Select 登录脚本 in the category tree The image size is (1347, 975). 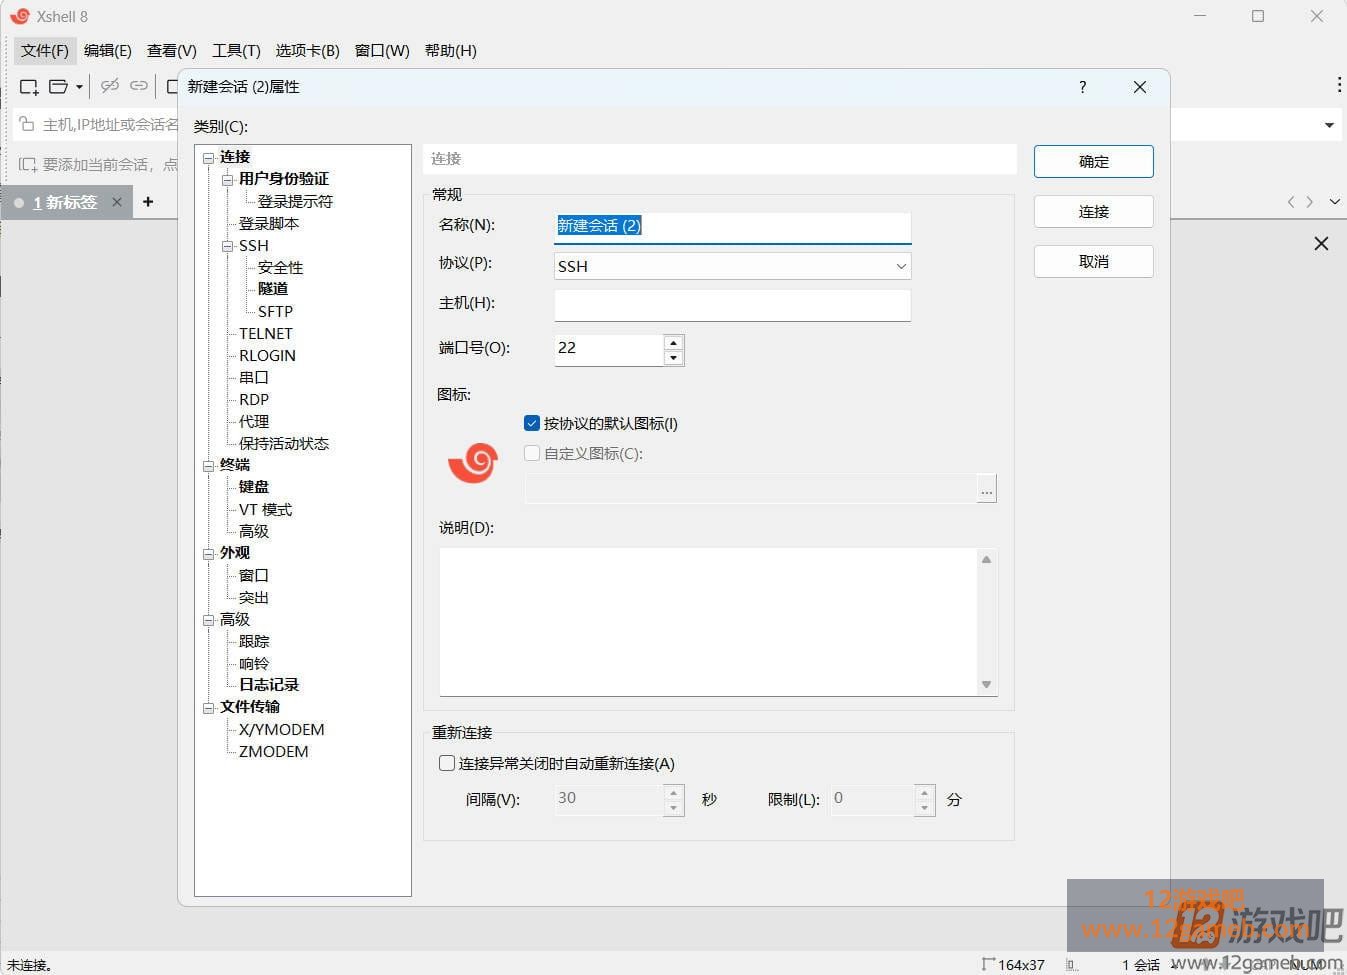(269, 223)
